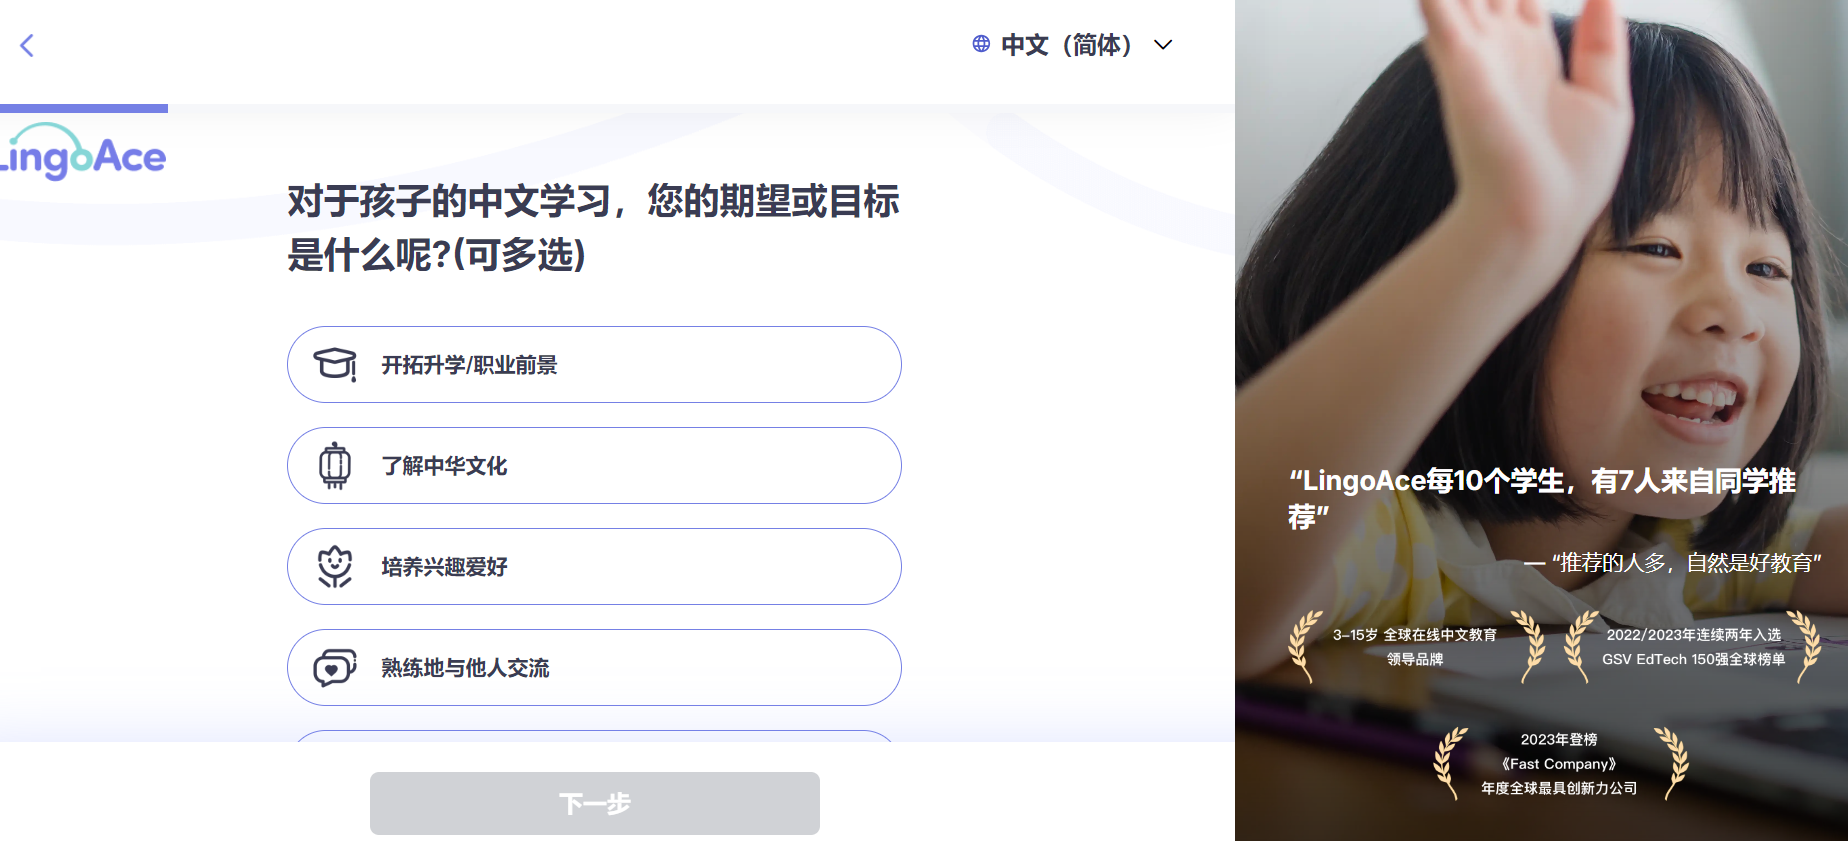This screenshot has height=841, width=1848.
Task: Select option 培养兴趣爱好
Action: pos(594,567)
